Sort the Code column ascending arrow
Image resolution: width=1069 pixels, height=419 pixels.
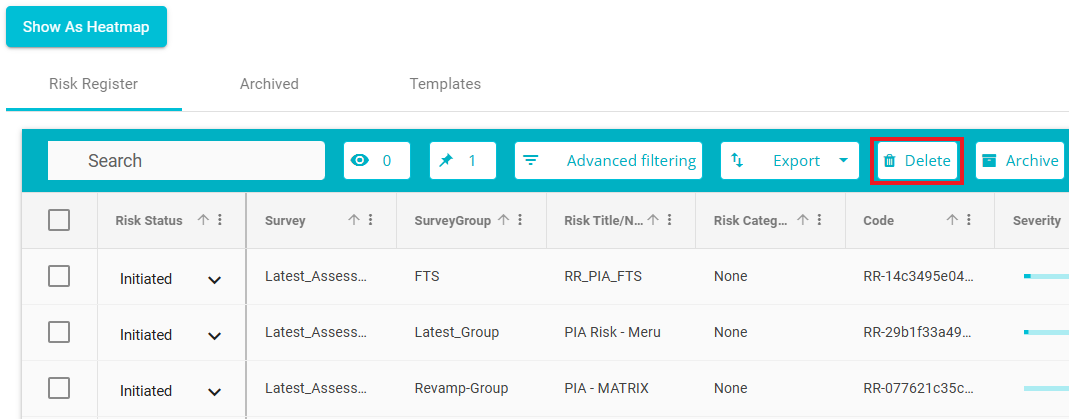pyautogui.click(x=952, y=220)
